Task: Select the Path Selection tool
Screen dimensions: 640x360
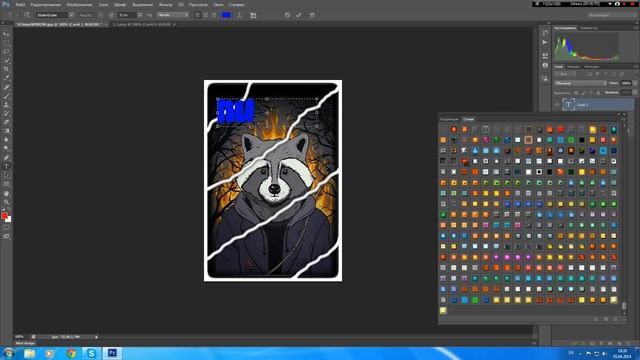Action: click(6, 175)
